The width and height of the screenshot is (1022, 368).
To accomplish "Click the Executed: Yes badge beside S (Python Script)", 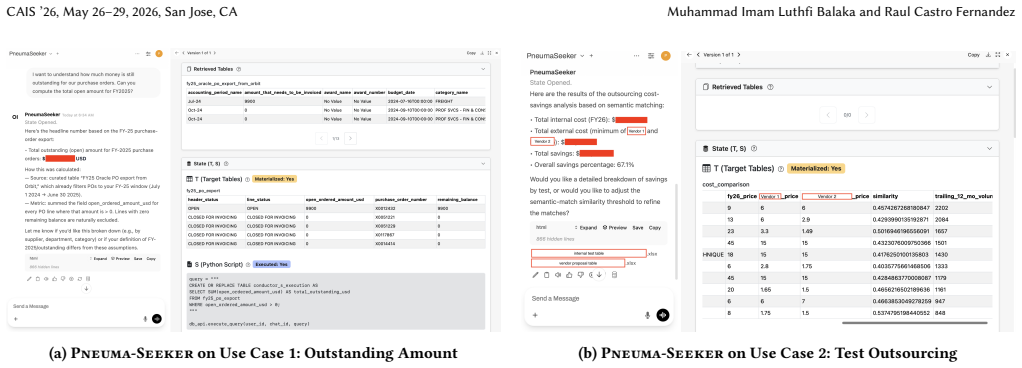I will [271, 264].
